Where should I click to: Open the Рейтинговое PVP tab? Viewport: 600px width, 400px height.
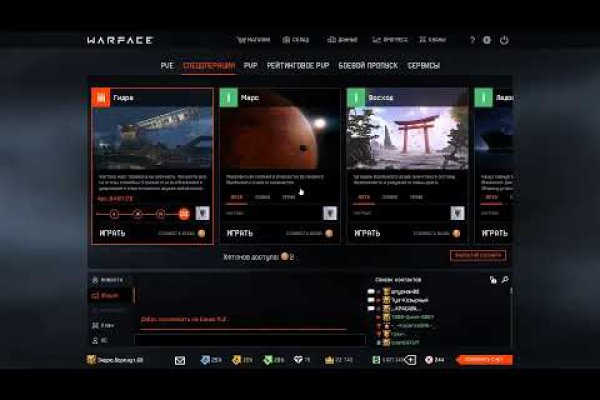pyautogui.click(x=297, y=66)
